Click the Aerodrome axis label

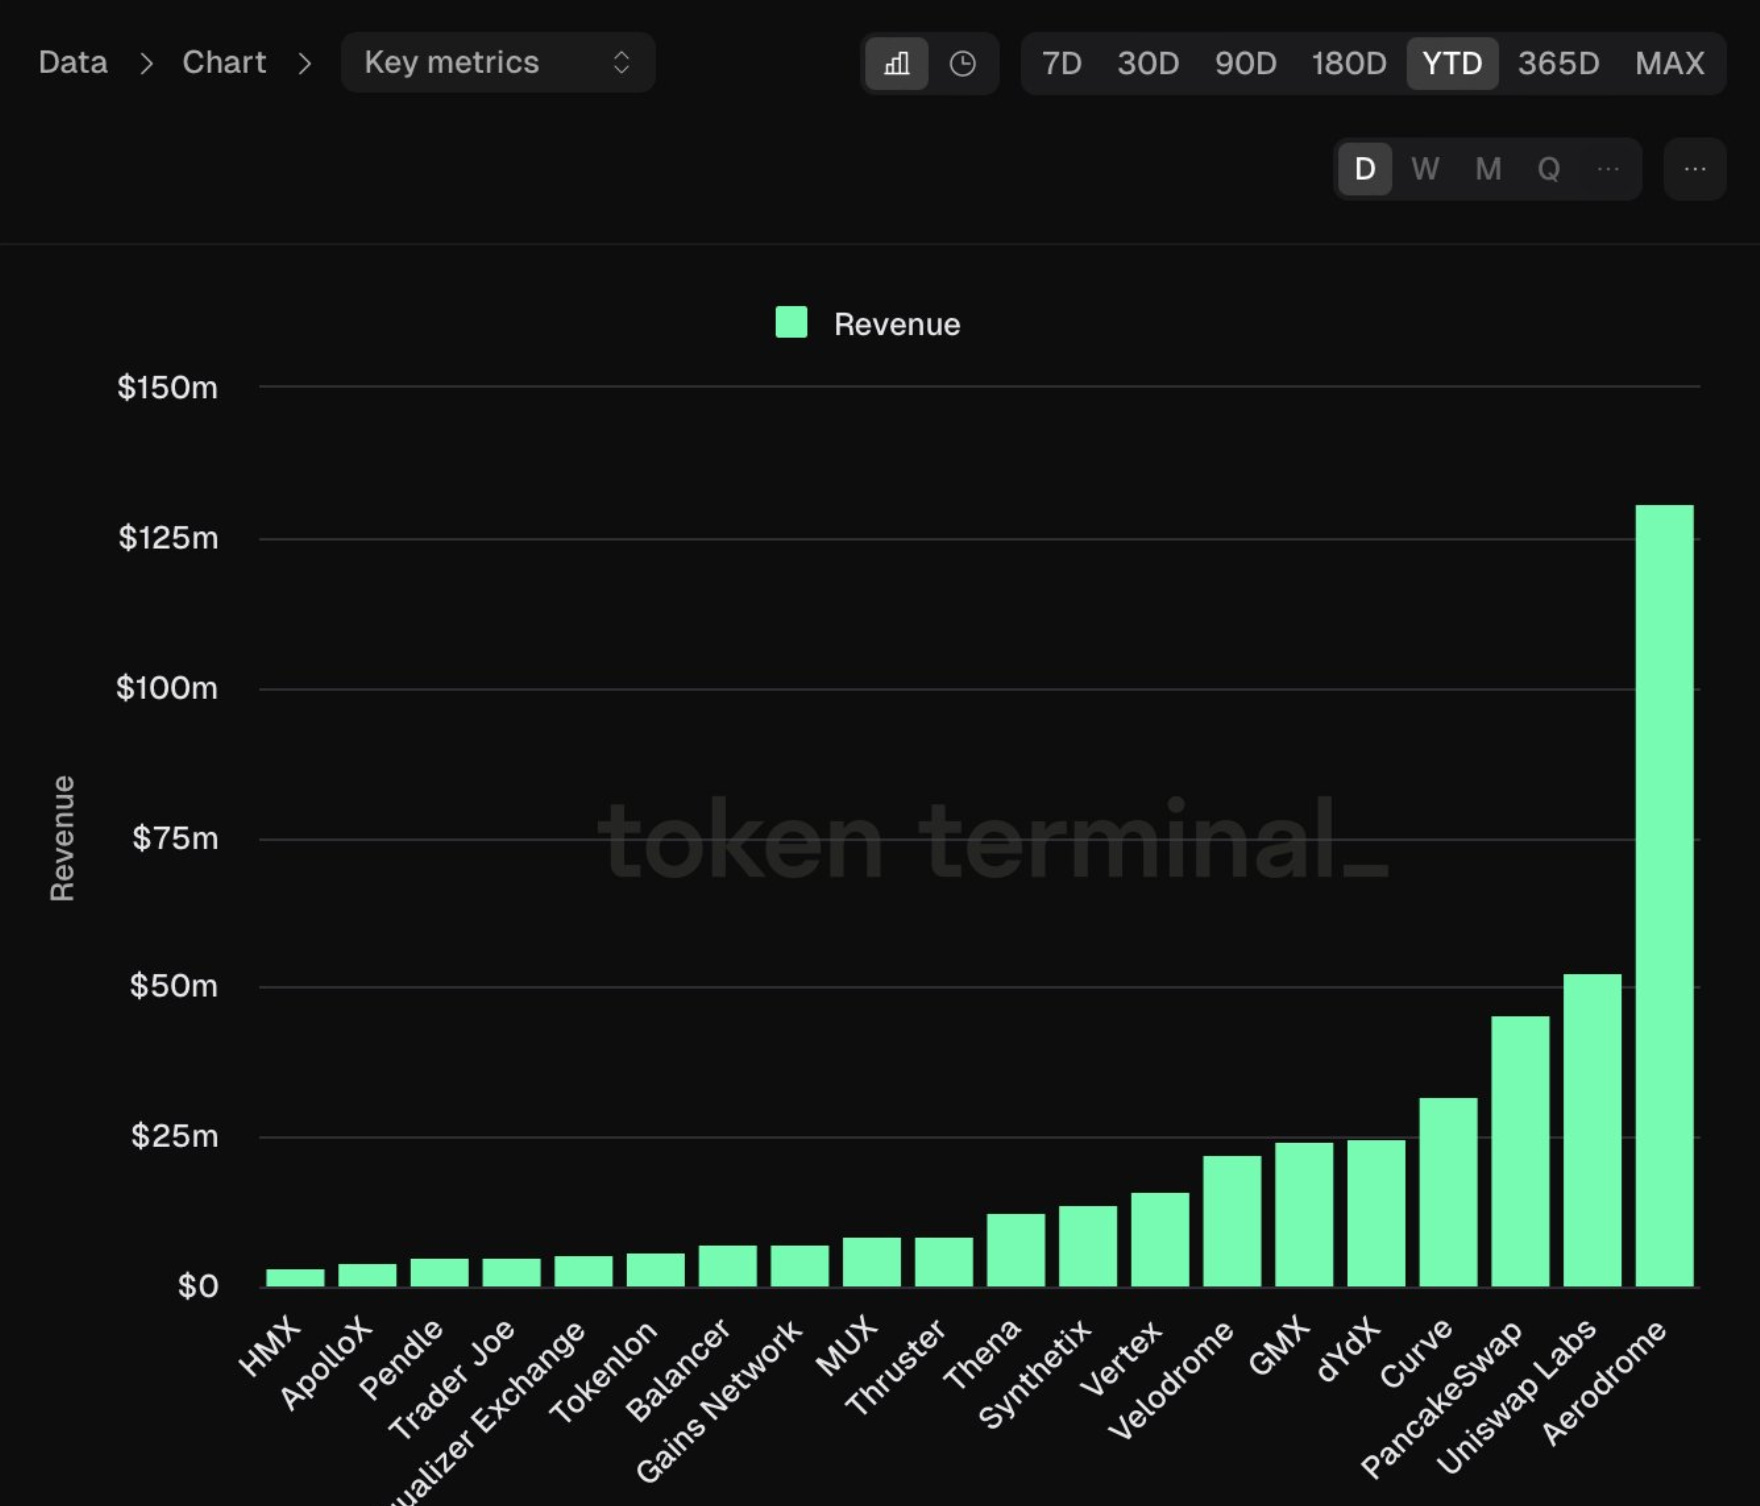coord(1604,1383)
